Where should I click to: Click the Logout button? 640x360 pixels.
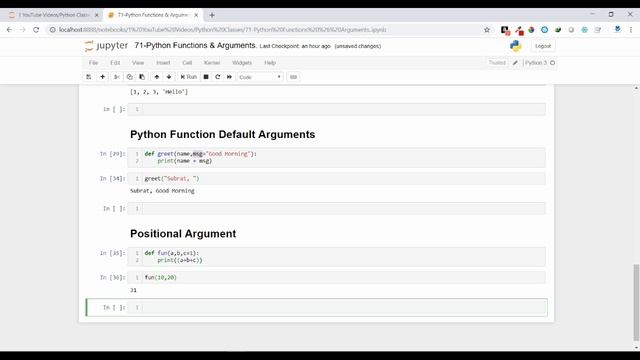pos(543,46)
